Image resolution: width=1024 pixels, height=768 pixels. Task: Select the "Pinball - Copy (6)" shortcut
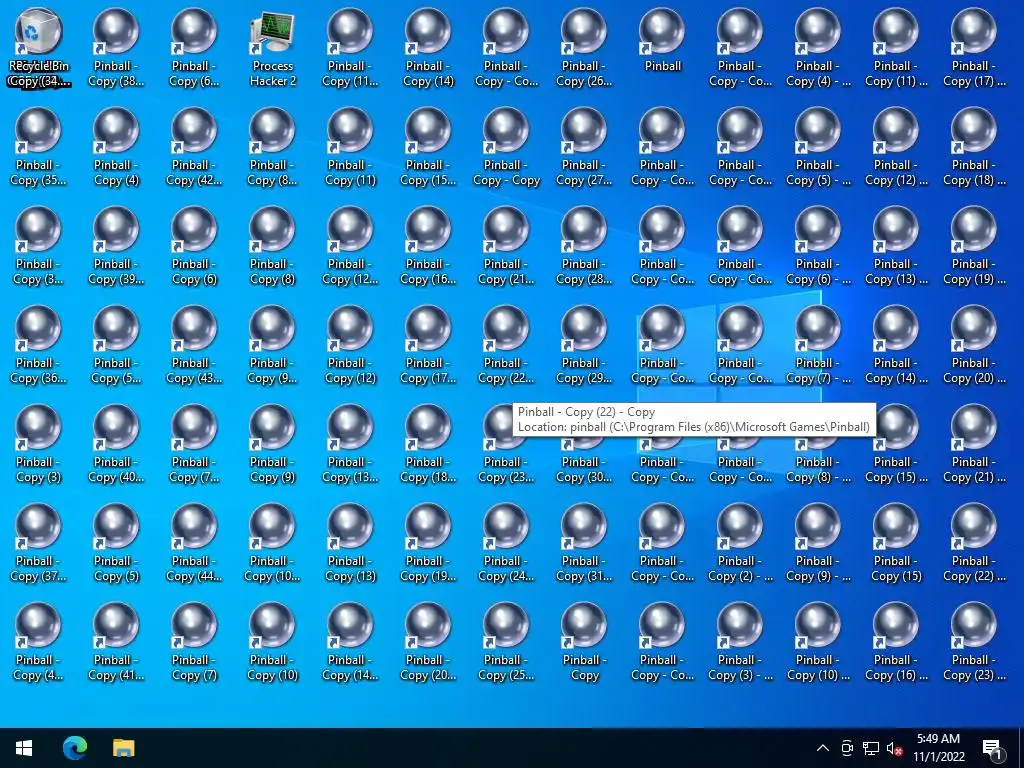click(194, 247)
